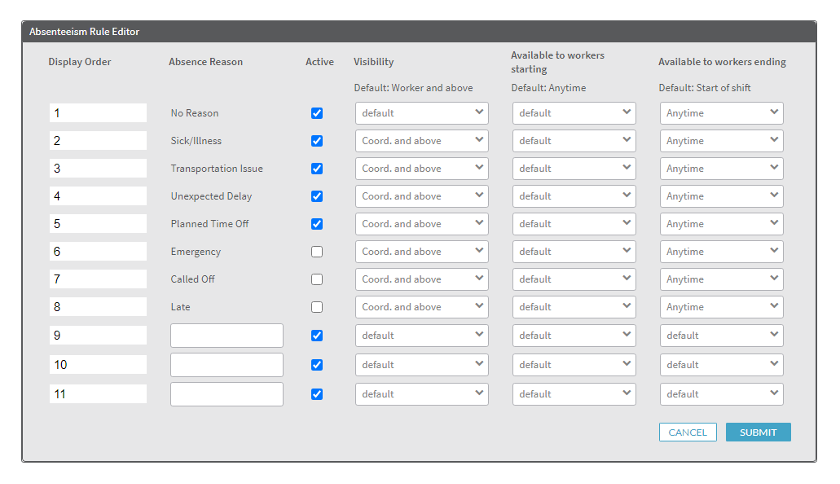Click empty Absence Reason field in row 10
The width and height of the screenshot is (840, 484).
click(227, 364)
